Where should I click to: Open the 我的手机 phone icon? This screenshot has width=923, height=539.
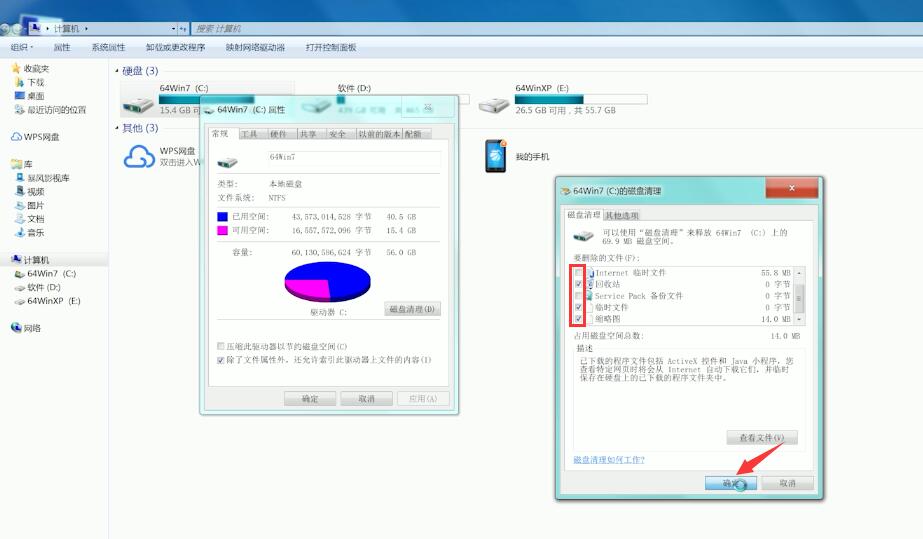495,156
